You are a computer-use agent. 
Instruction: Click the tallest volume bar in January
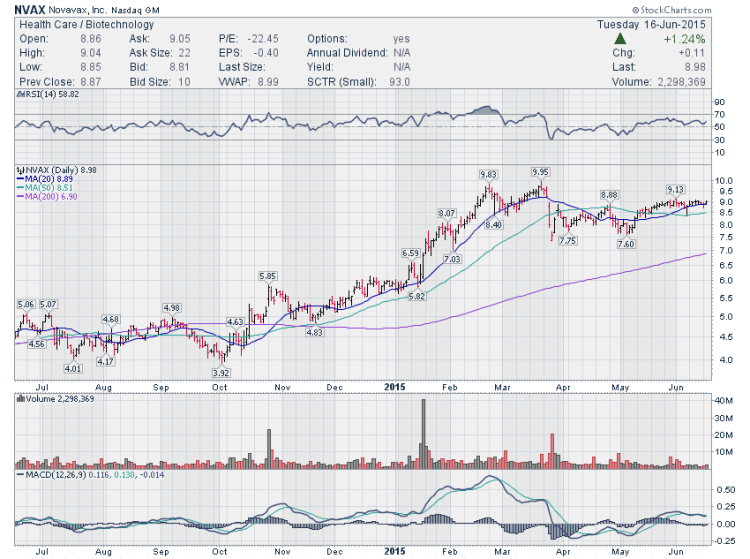click(x=423, y=434)
